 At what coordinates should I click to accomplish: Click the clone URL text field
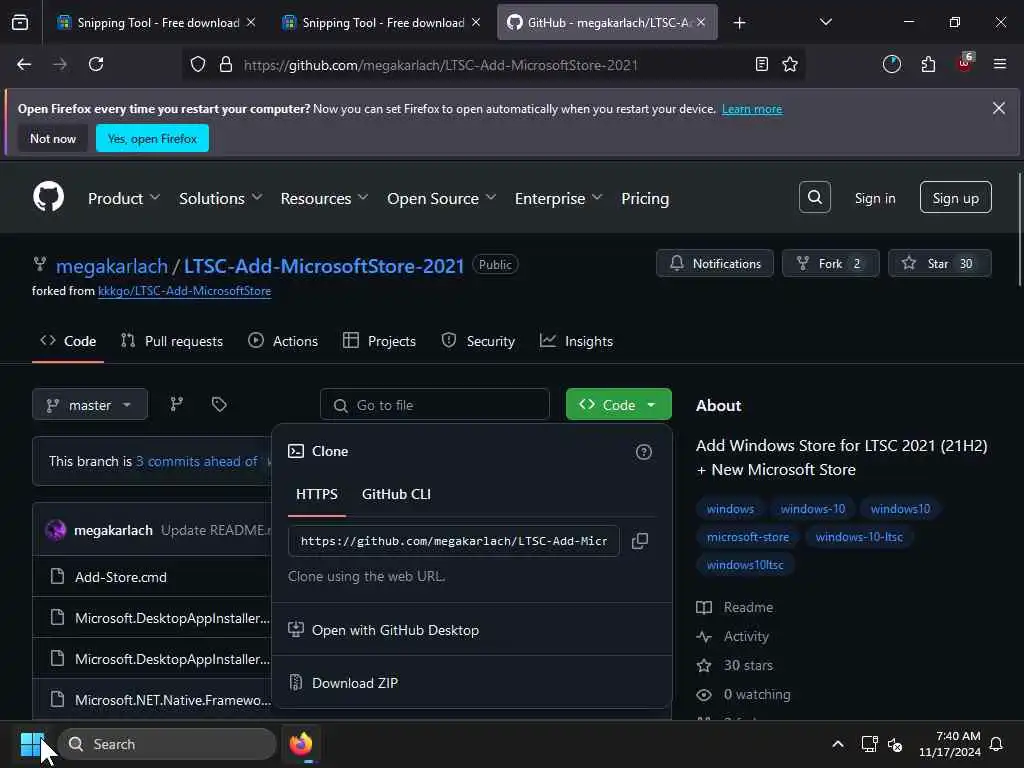(453, 541)
